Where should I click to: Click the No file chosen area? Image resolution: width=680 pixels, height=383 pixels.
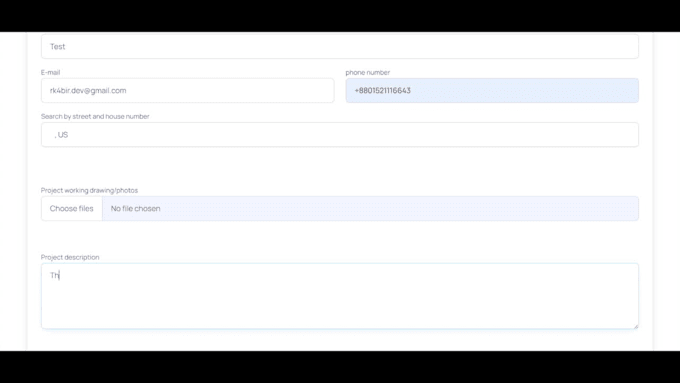click(x=370, y=208)
